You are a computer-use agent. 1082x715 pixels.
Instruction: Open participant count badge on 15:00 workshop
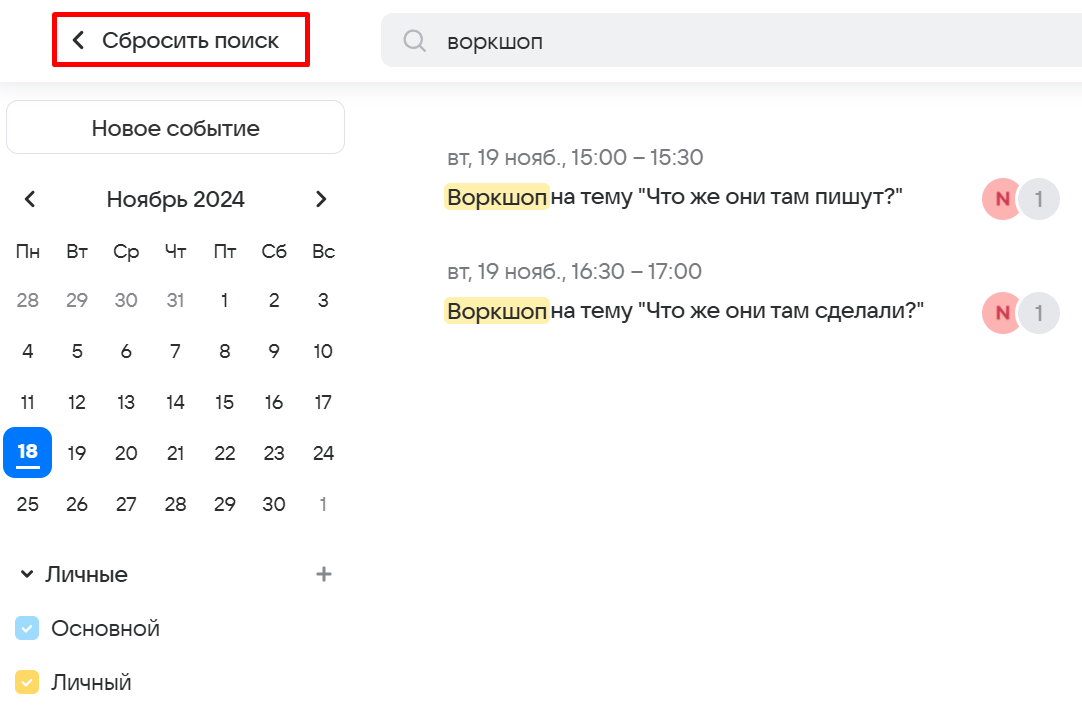(1039, 199)
